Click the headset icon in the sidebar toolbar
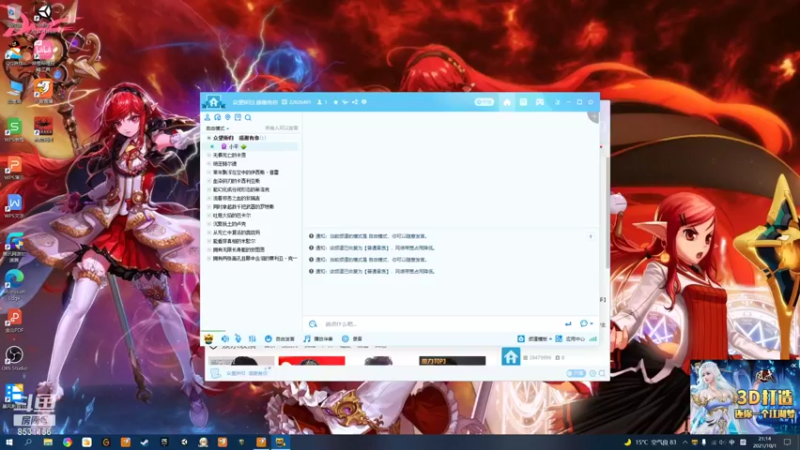Screen dimensions: 800x450 pos(217,117)
